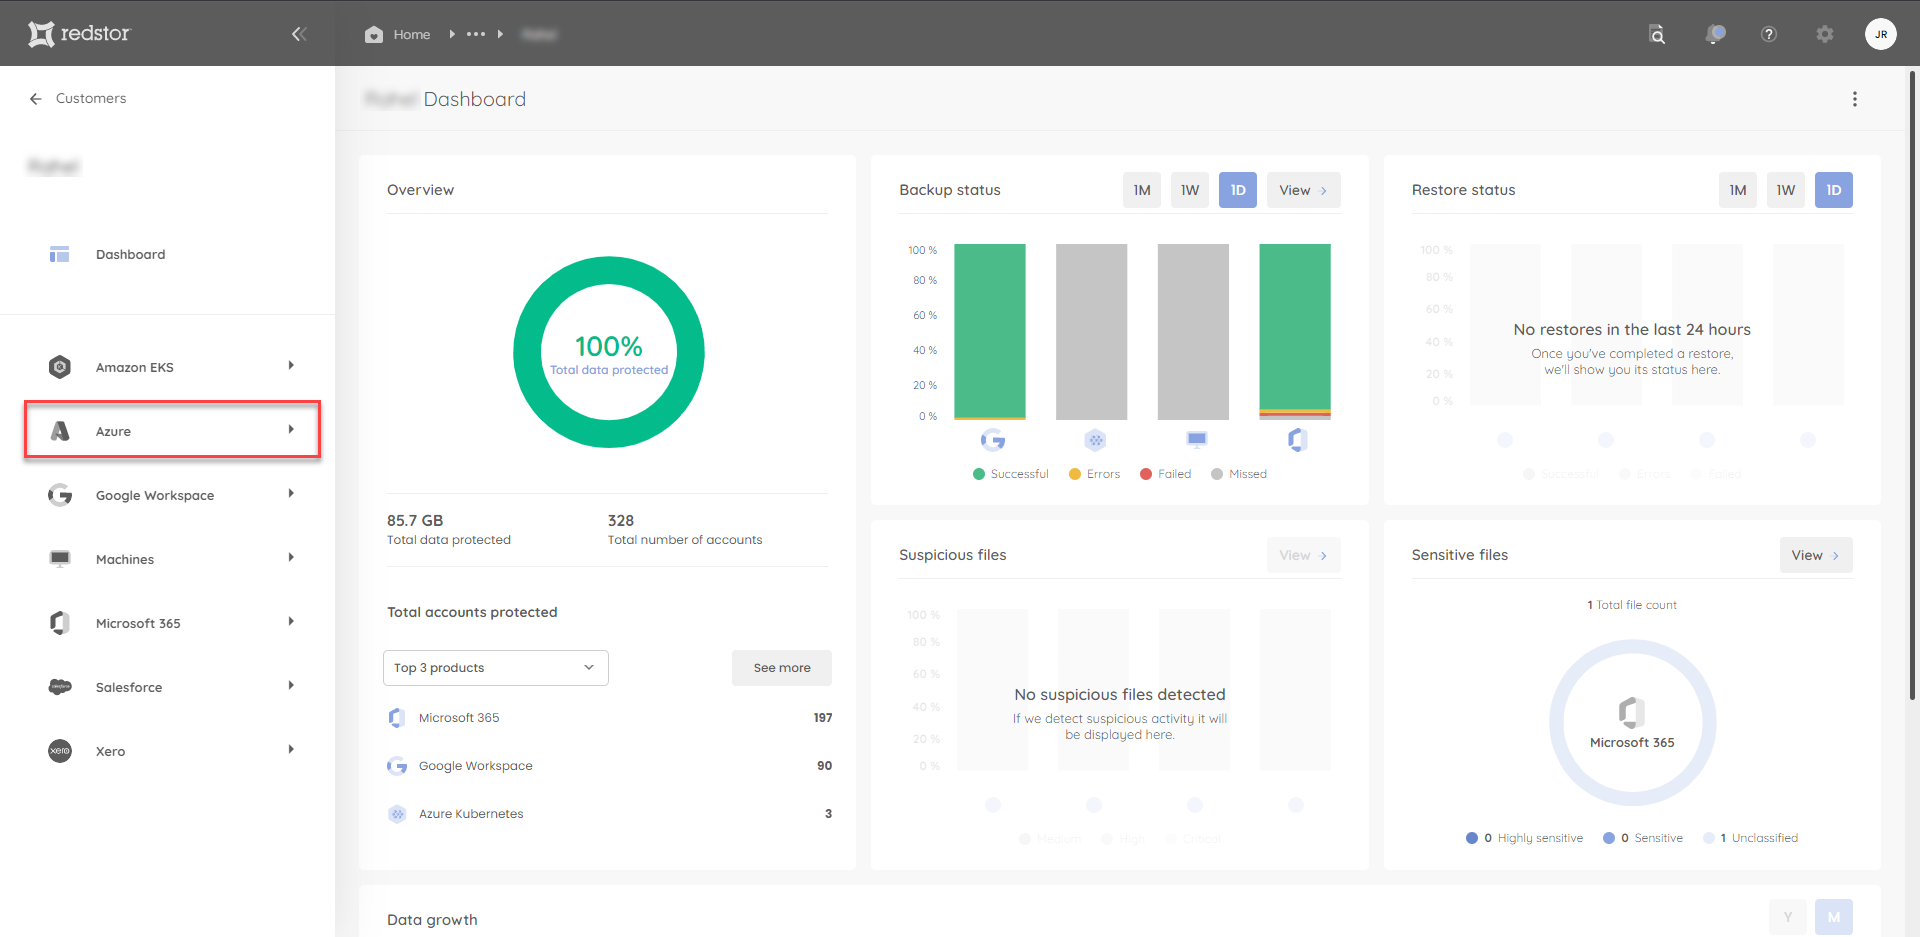The width and height of the screenshot is (1921, 937).
Task: Click the 100% total data protected donut
Action: tap(609, 352)
